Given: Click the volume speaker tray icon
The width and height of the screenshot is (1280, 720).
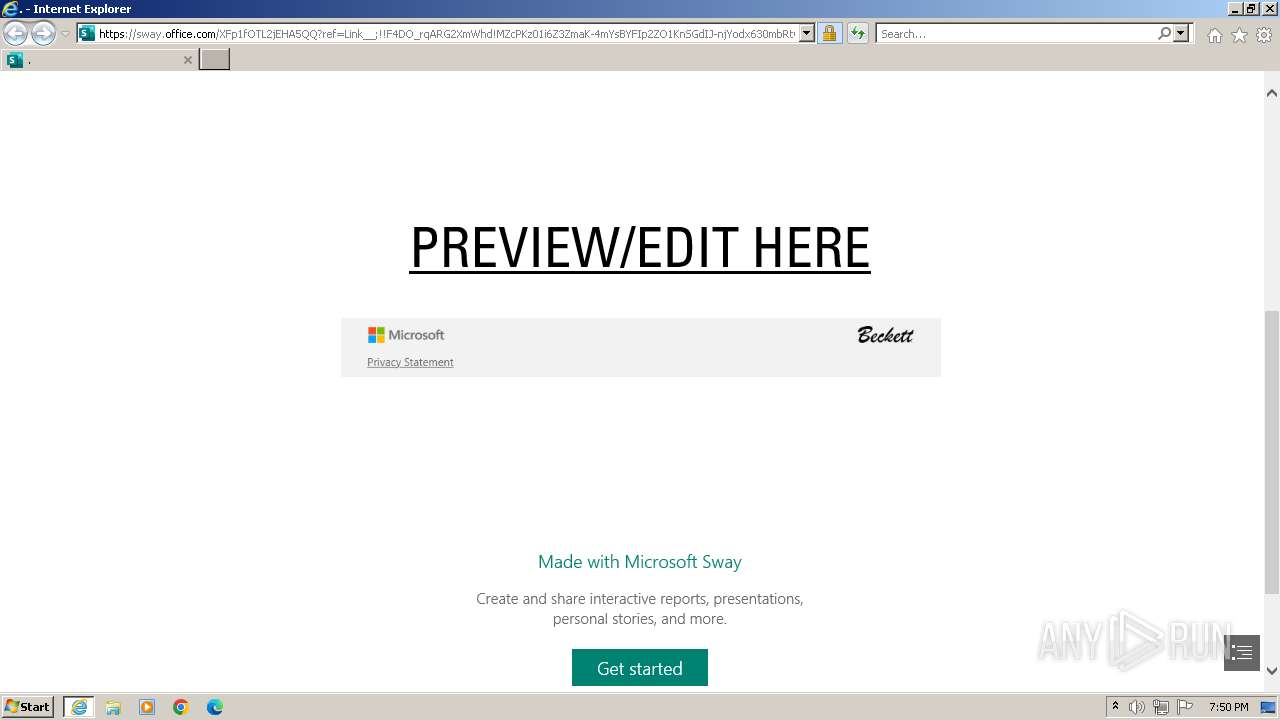Looking at the screenshot, I should click(x=1137, y=707).
